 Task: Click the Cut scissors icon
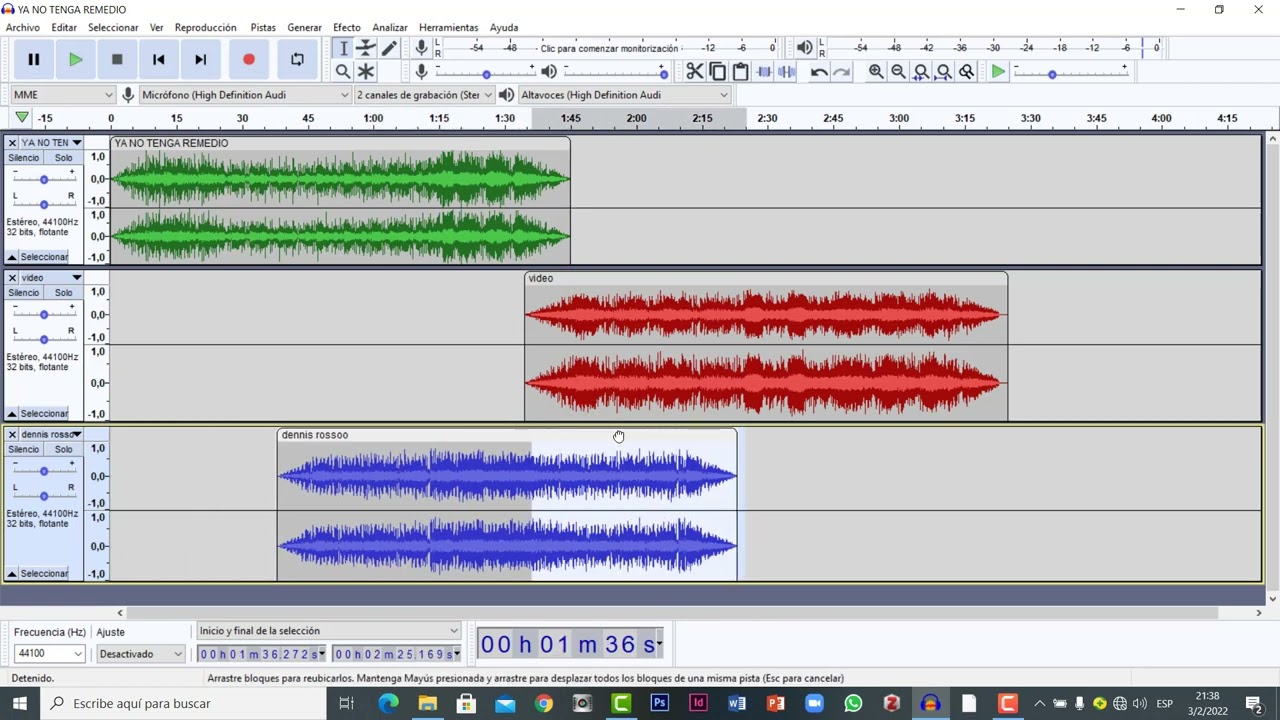pyautogui.click(x=694, y=71)
